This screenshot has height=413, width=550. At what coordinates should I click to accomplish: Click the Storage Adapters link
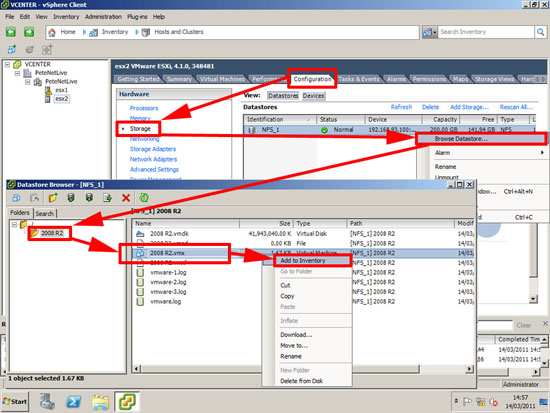tap(153, 149)
